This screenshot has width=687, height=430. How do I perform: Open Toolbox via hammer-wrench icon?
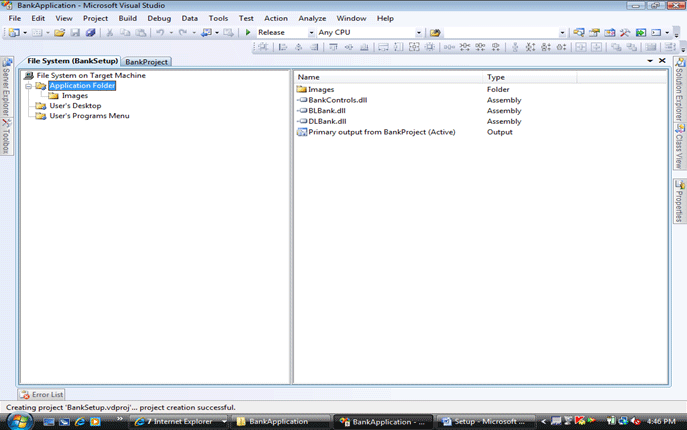tap(625, 32)
